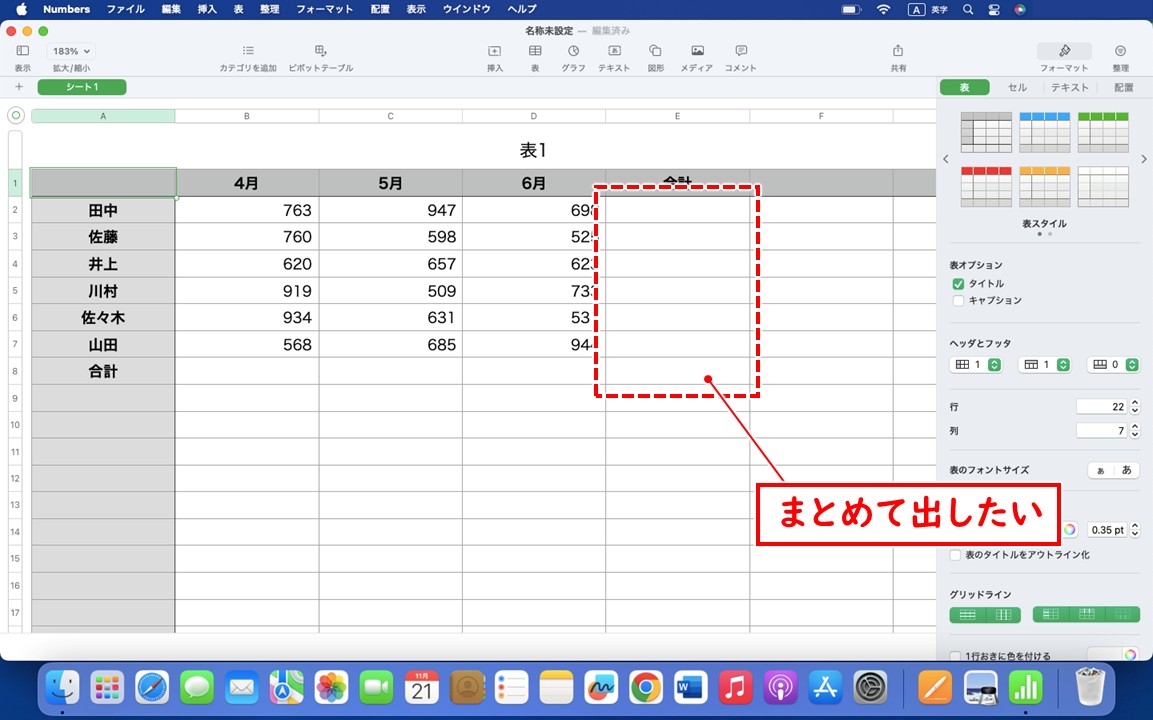
Task: Check 表のタイトルをアウトライン化 option
Action: [954, 554]
